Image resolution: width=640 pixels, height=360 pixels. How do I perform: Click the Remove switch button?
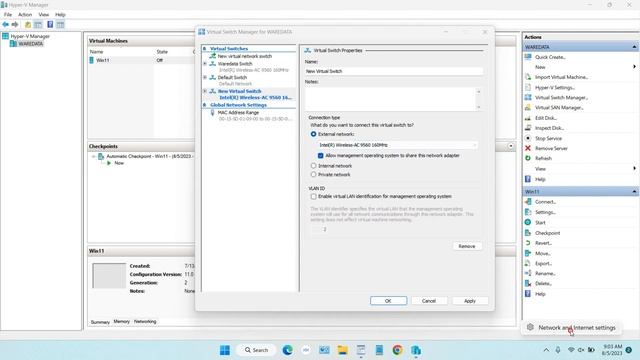coord(467,247)
